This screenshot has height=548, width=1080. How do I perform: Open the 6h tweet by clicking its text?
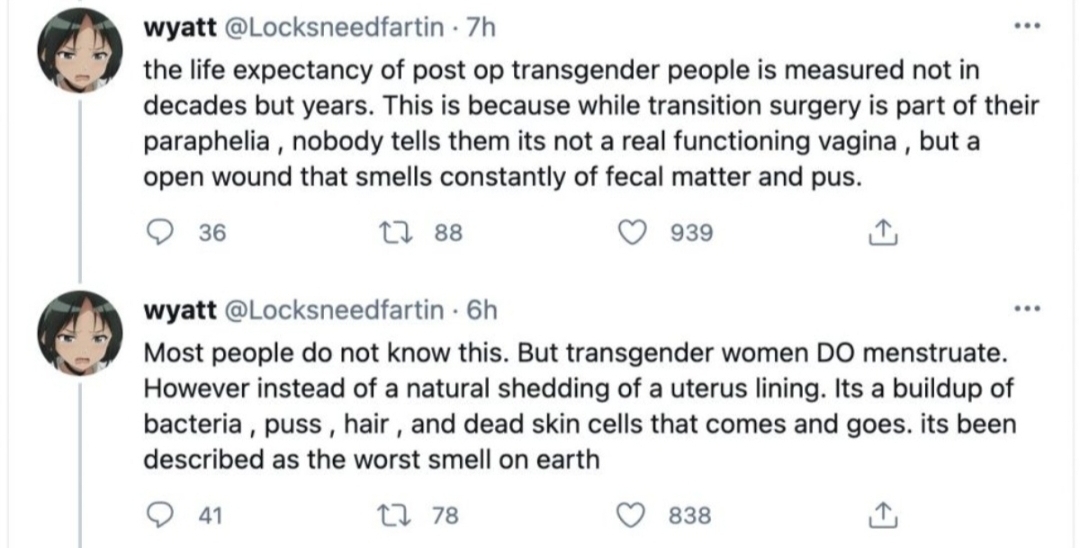click(560, 407)
